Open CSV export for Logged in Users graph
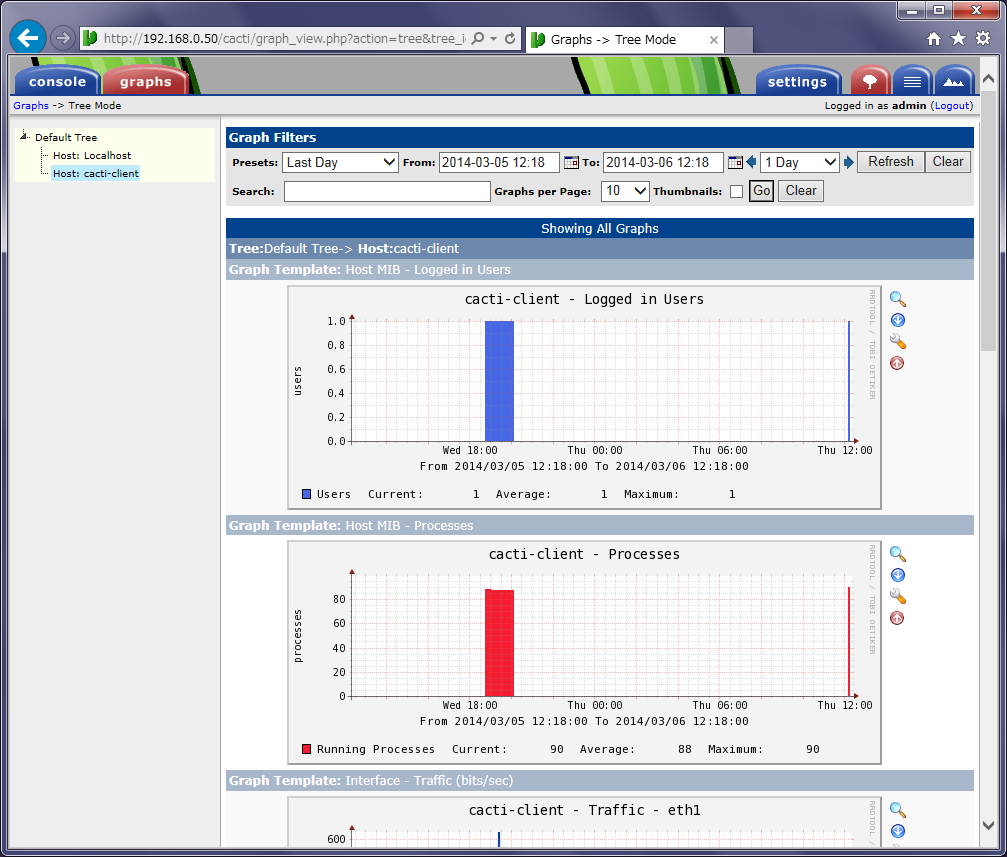The image size is (1007, 857). pos(897,320)
